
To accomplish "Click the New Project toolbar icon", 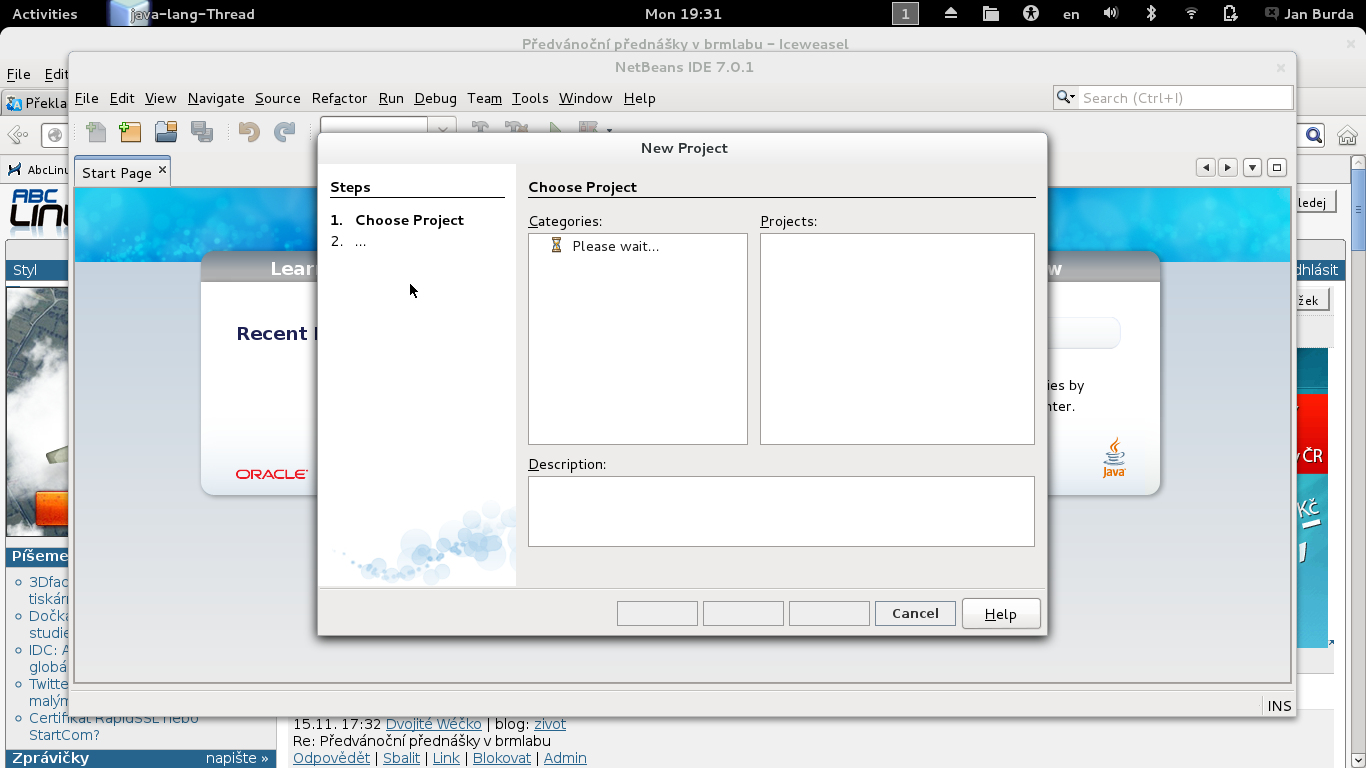I will coord(130,132).
